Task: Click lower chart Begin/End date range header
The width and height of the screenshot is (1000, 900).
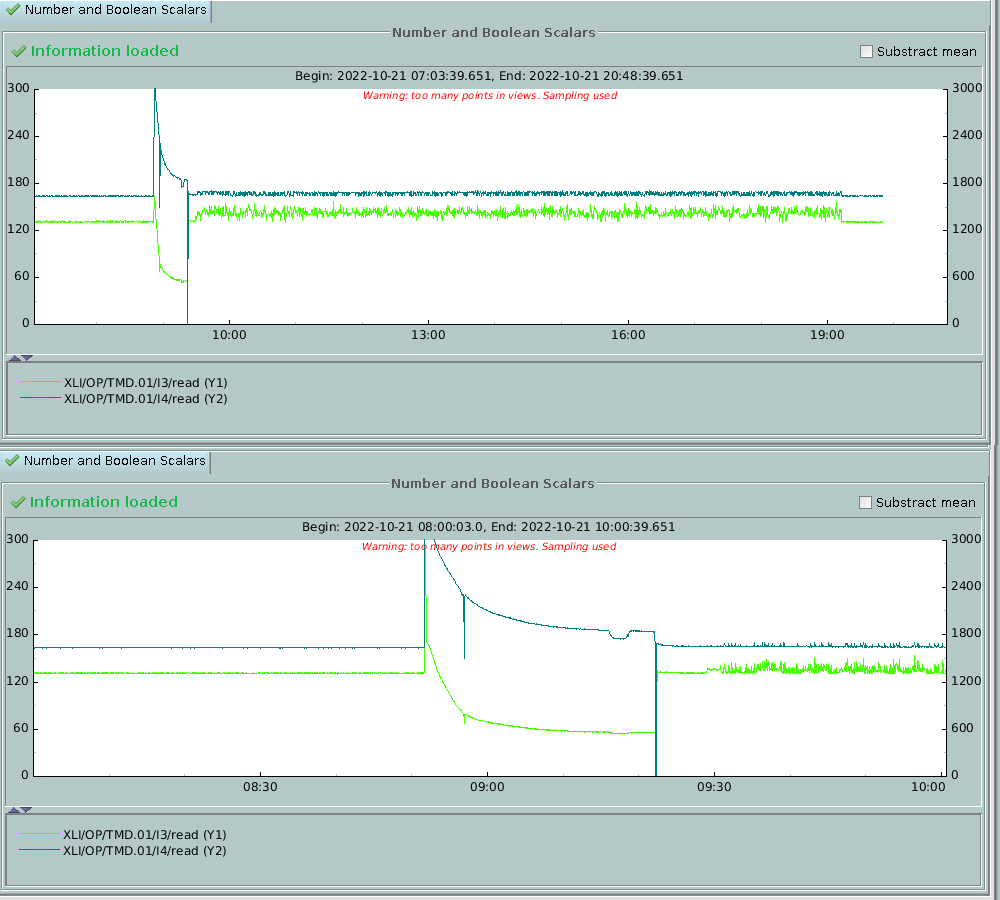Action: (488, 527)
